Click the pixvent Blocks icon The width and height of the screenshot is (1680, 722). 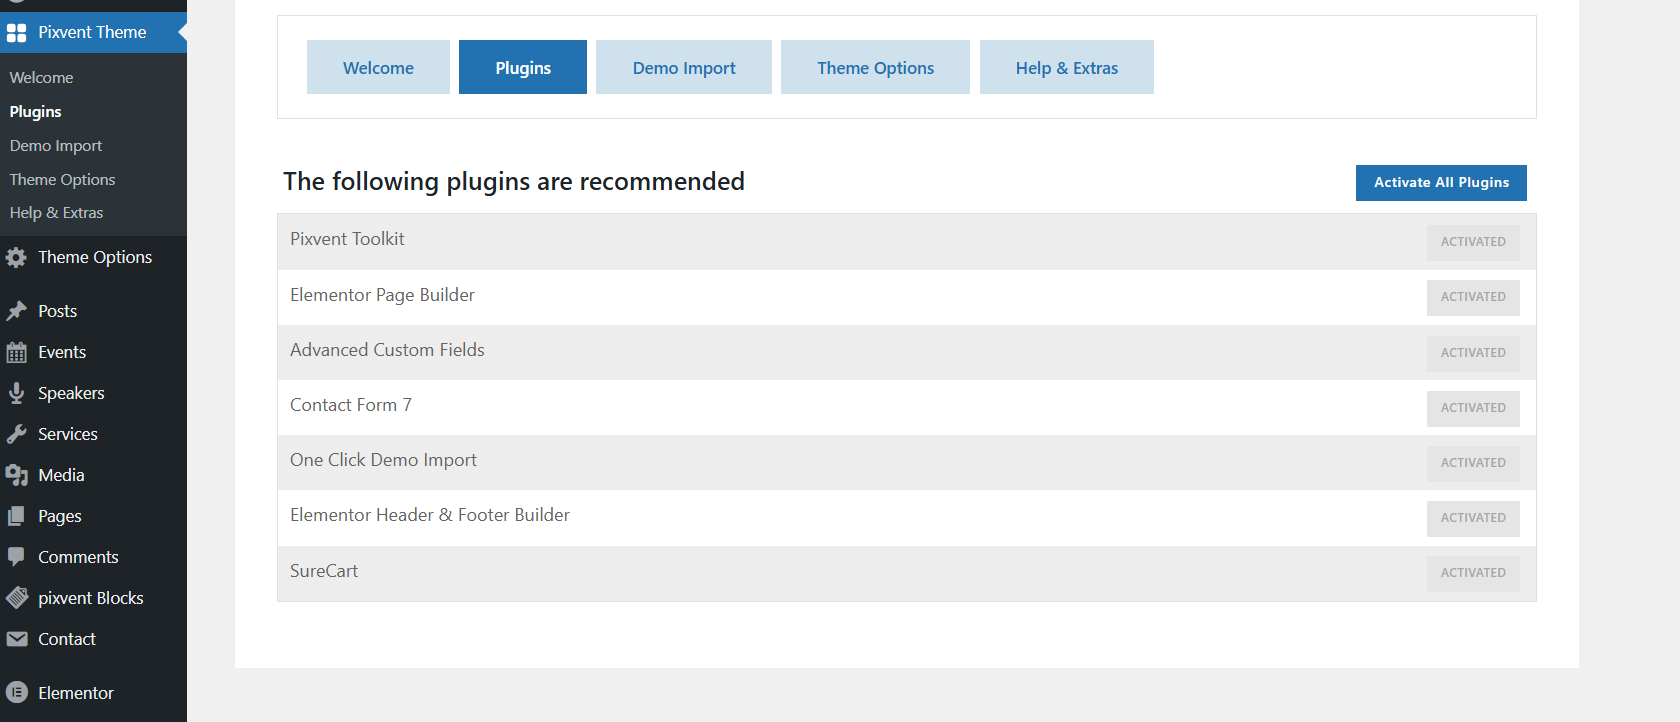tap(17, 598)
